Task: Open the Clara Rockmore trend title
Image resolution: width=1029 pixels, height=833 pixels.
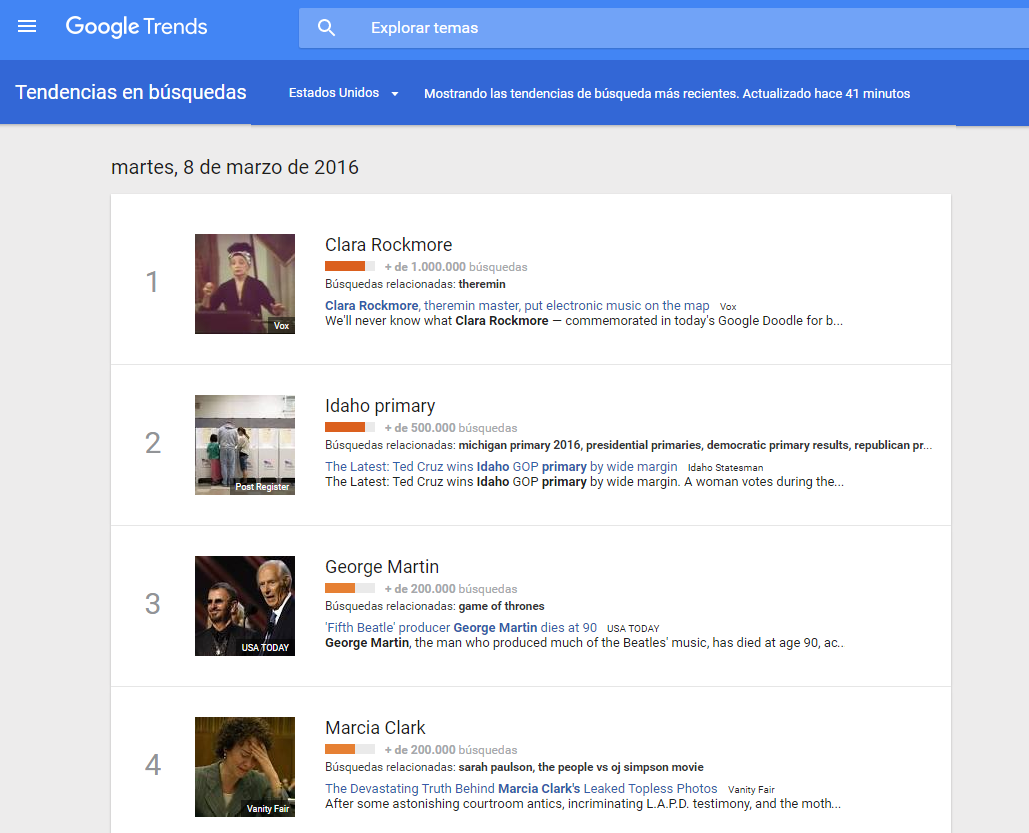Action: click(x=388, y=245)
